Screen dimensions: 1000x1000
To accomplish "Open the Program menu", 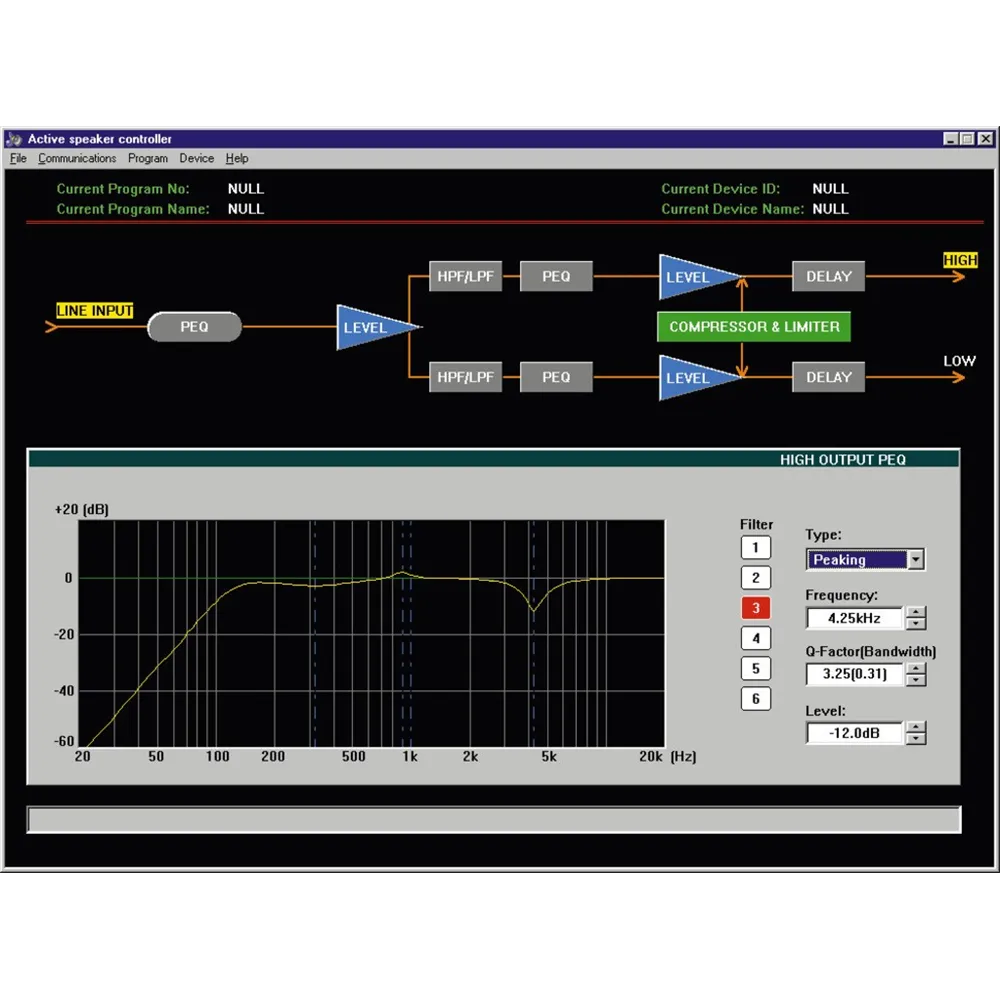I will pos(148,158).
